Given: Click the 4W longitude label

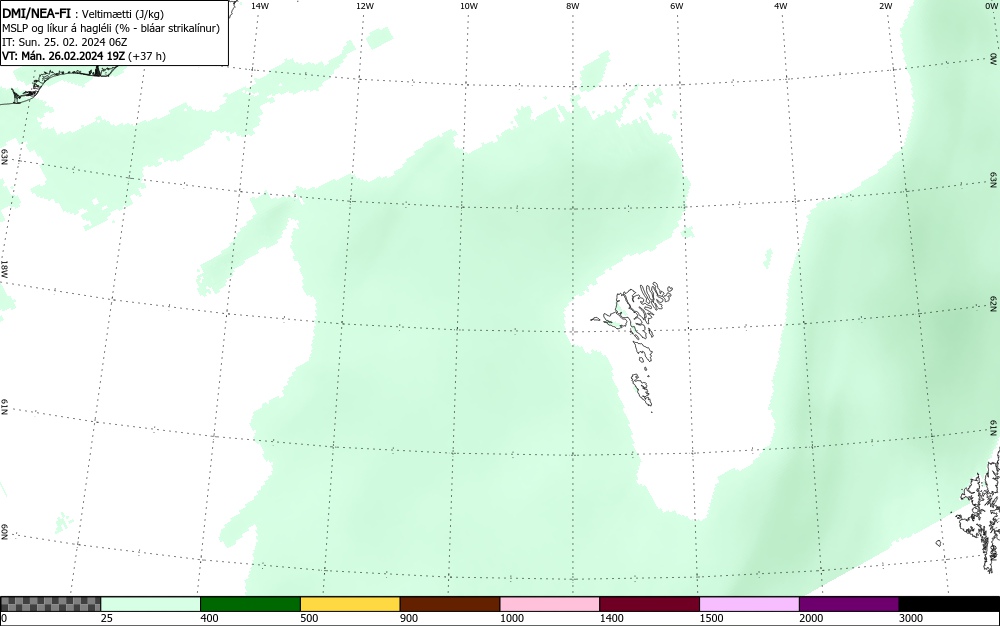Looking at the screenshot, I should point(781,6).
